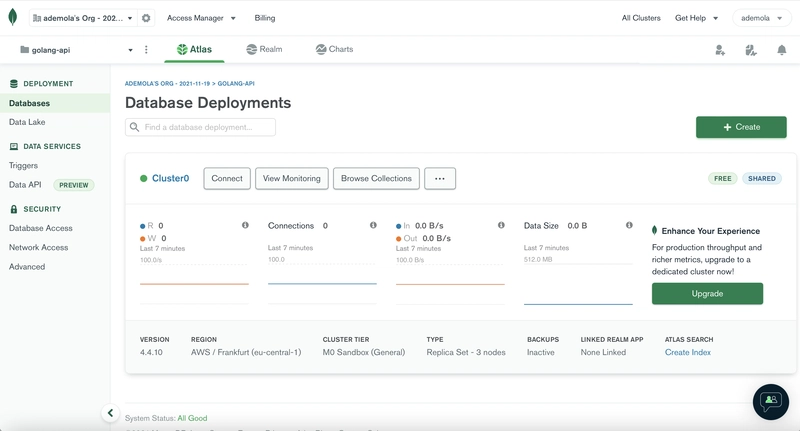Focus the Find a database deployment field
The width and height of the screenshot is (800, 431).
[201, 127]
